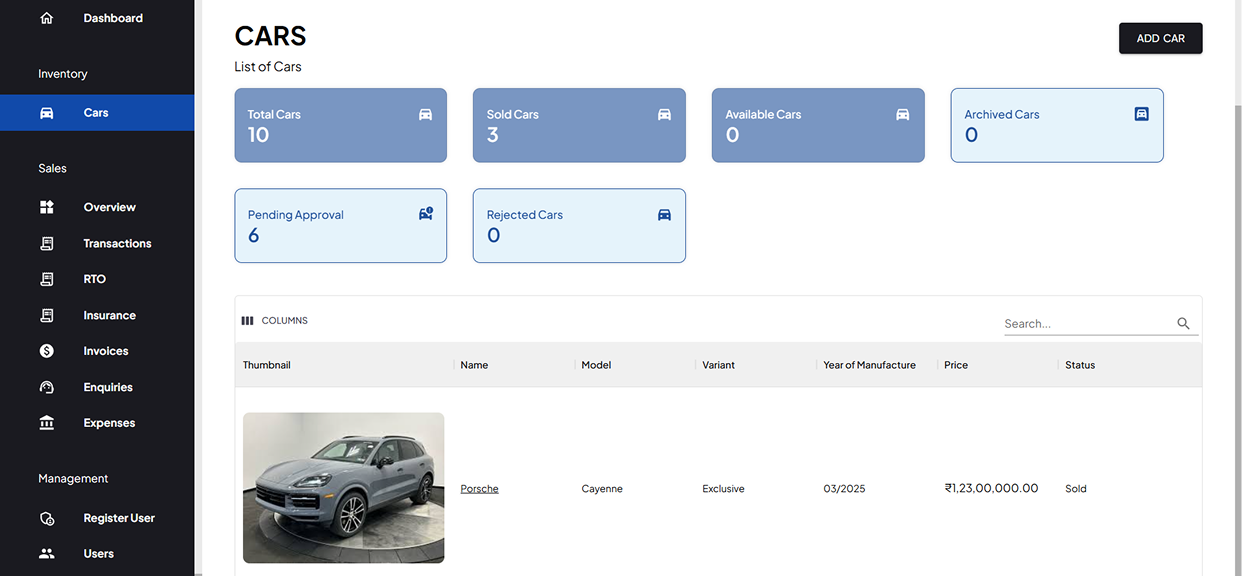The image size is (1242, 576).
Task: Click the search magnifier icon
Action: [1183, 323]
